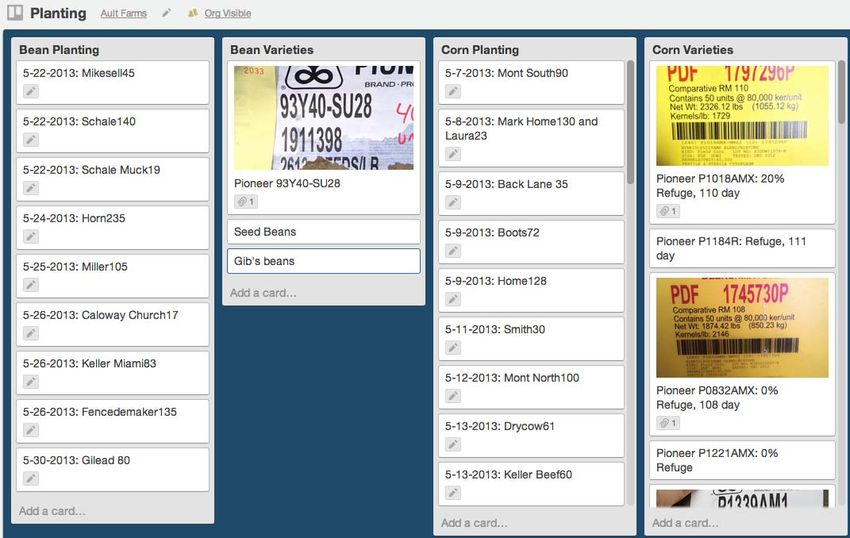Click the Bean Planting list title

pyautogui.click(x=59, y=50)
